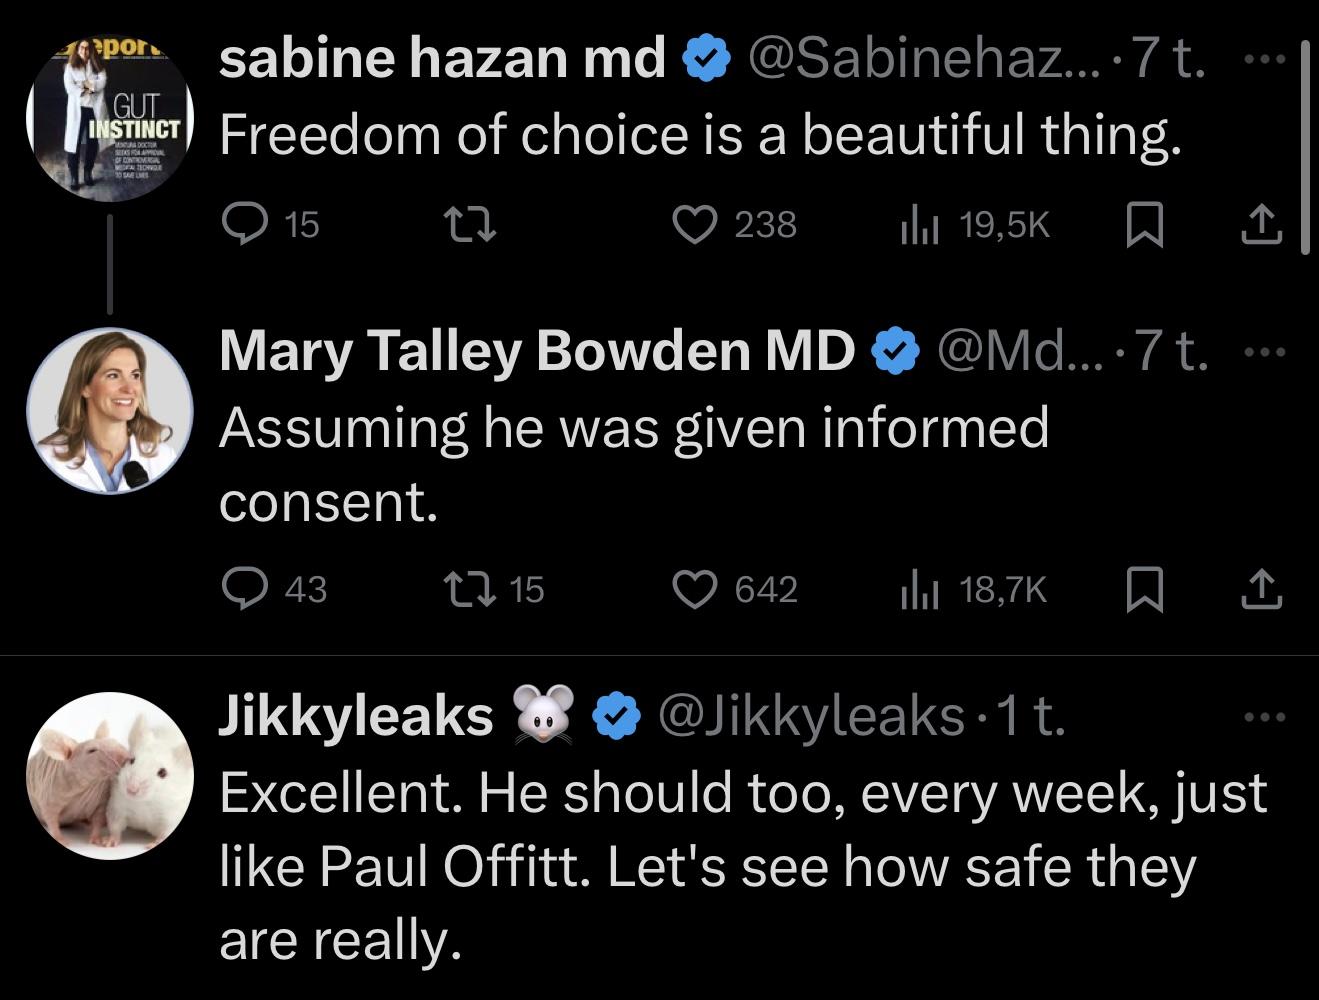Reply to sabine hazan's tweet
Image resolution: width=1319 pixels, height=1000 pixels.
point(244,226)
